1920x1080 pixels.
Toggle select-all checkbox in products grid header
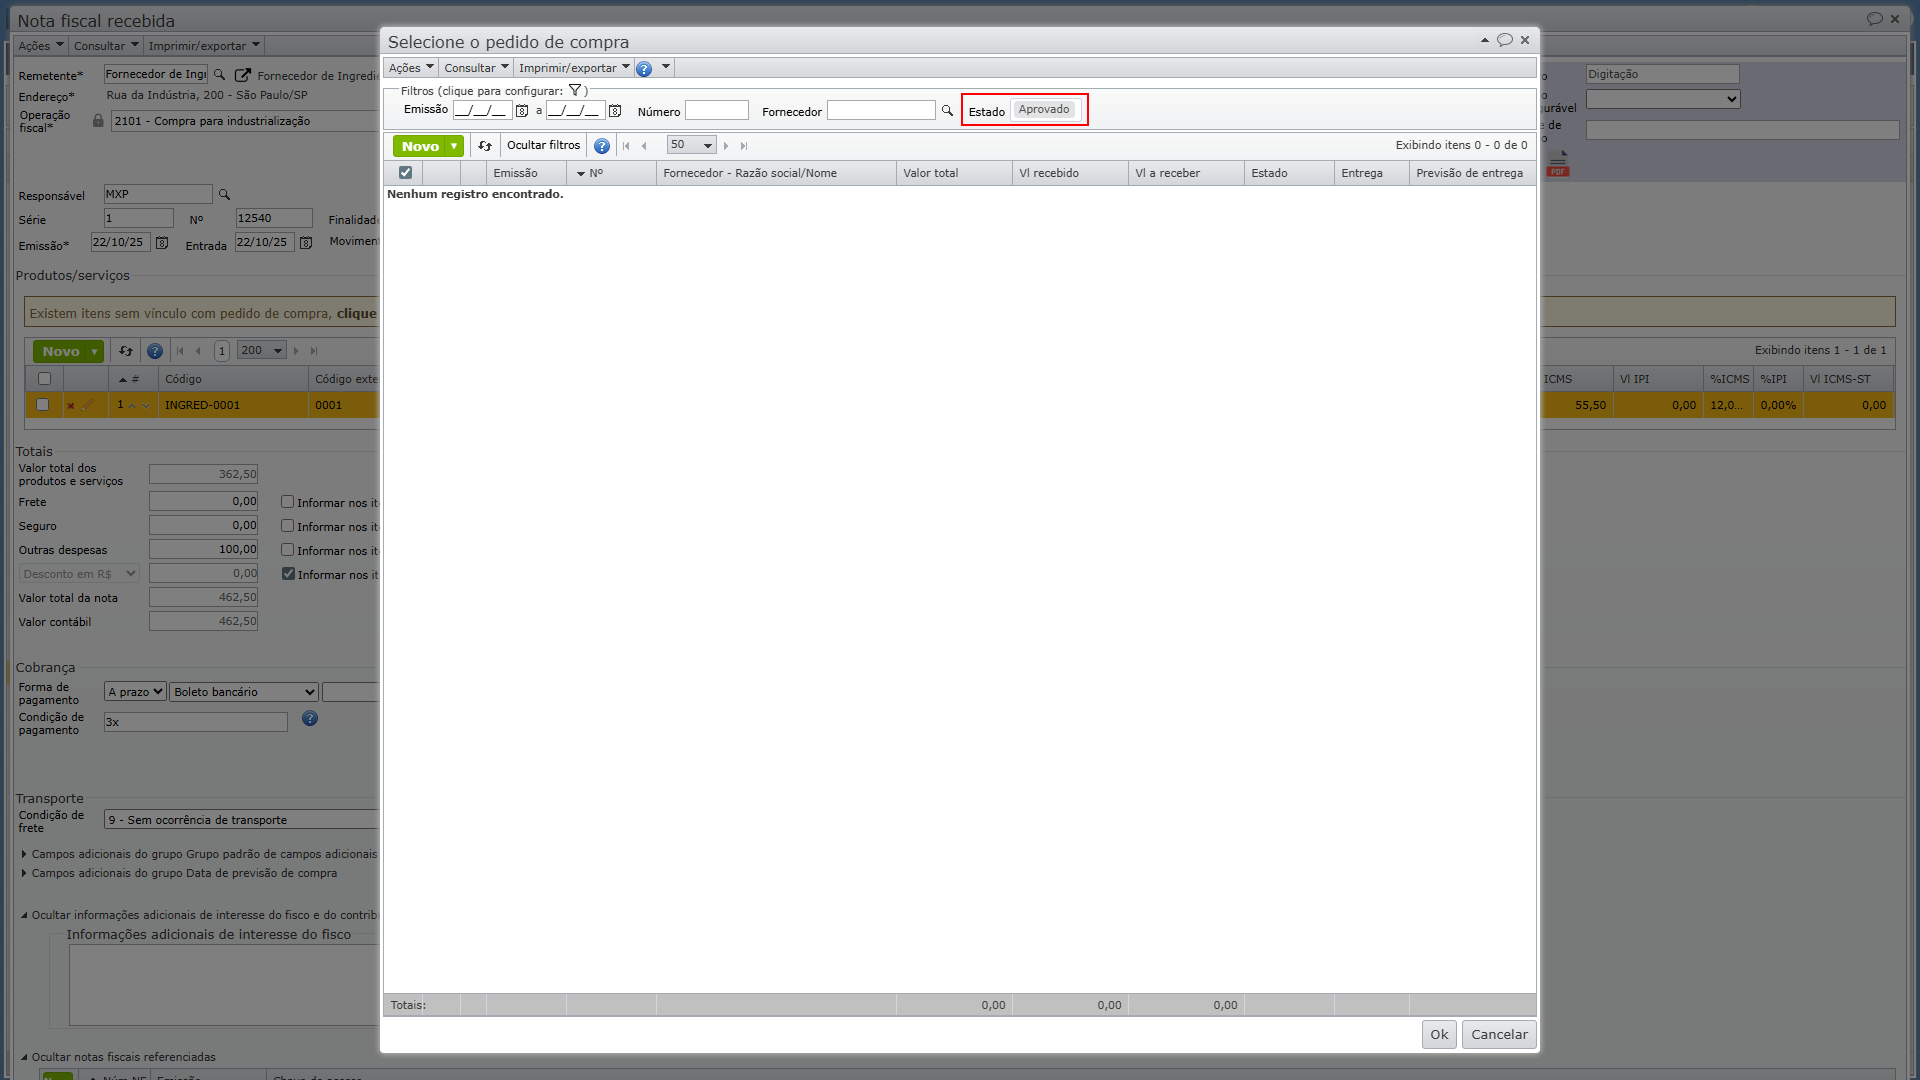(44, 379)
